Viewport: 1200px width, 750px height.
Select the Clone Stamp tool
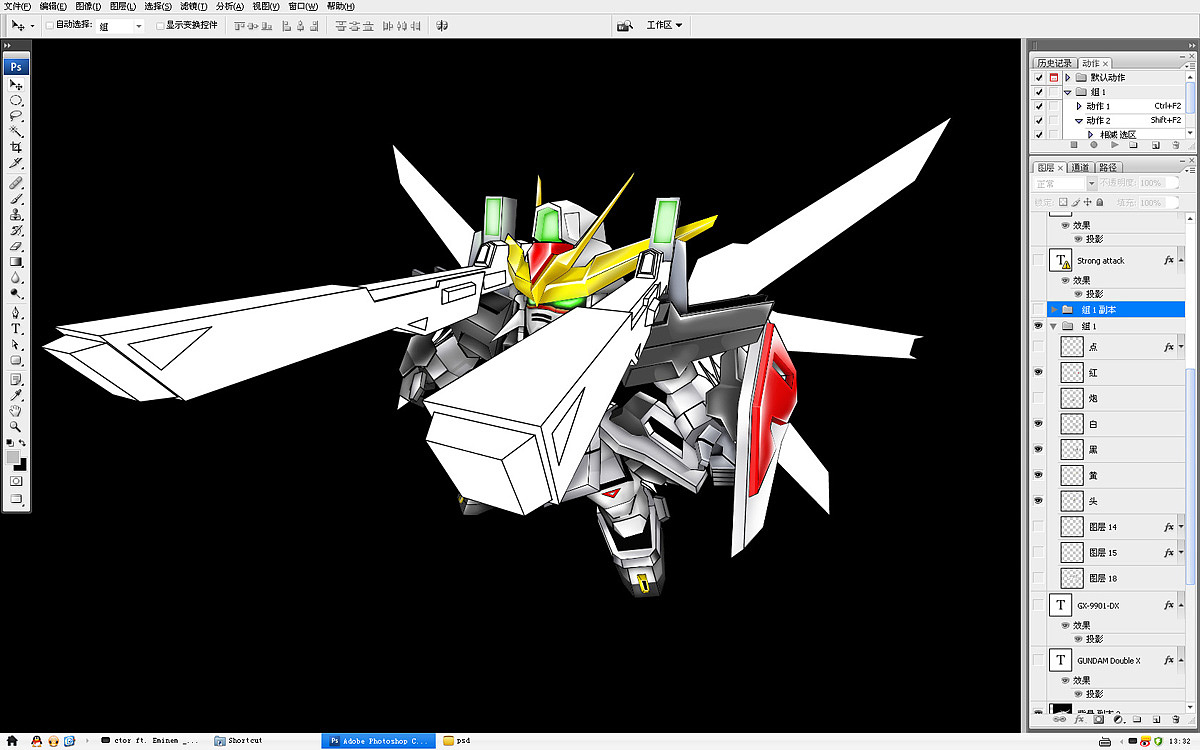click(x=16, y=214)
